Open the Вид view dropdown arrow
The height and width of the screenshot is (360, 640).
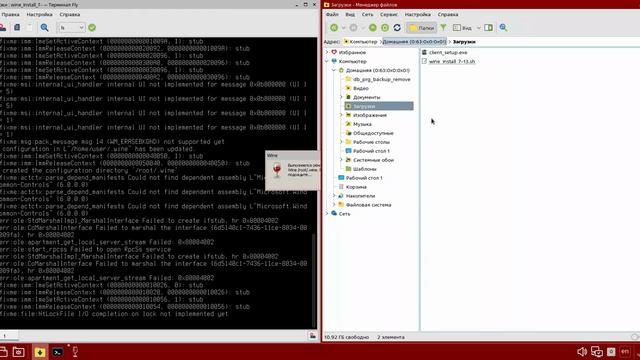click(x=479, y=28)
